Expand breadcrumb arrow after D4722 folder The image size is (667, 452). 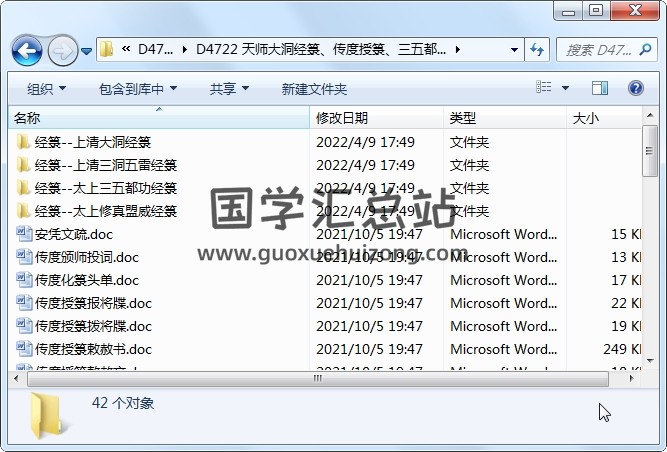coord(458,50)
